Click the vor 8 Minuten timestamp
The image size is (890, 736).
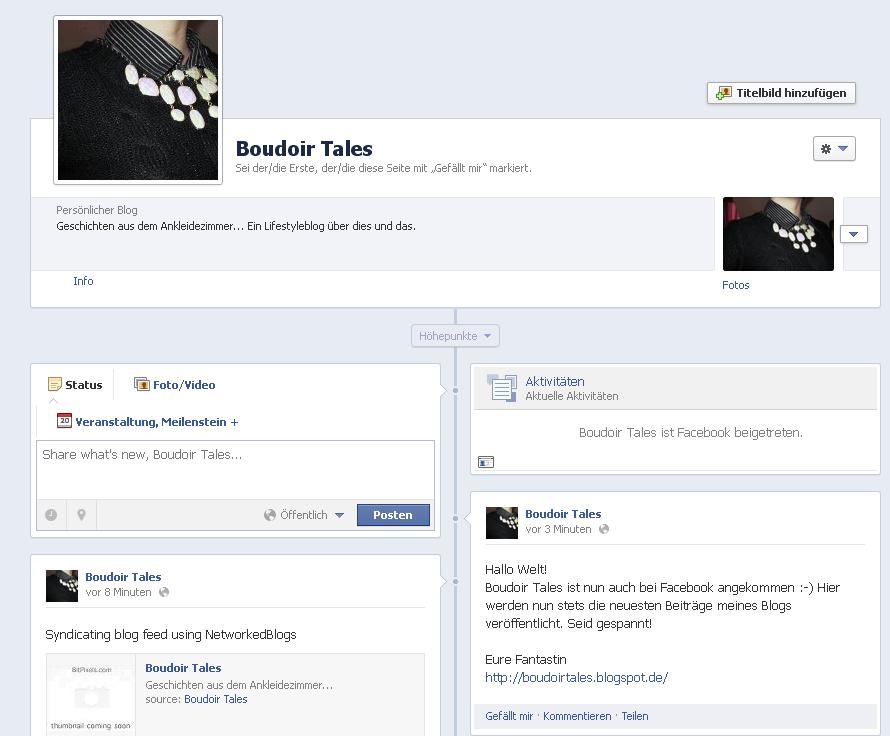(x=118, y=592)
